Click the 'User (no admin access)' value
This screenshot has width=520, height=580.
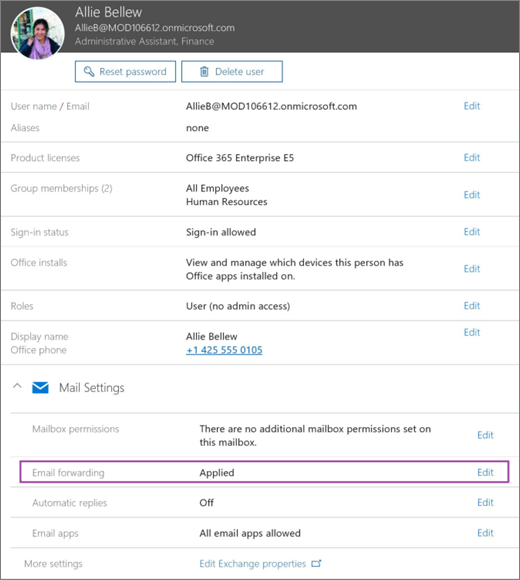point(238,306)
